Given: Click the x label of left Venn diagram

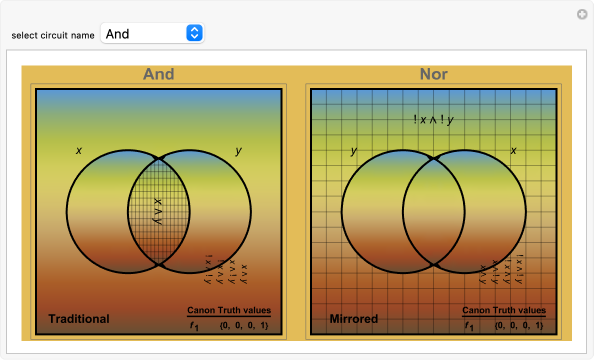Looking at the screenshot, I should pos(79,150).
